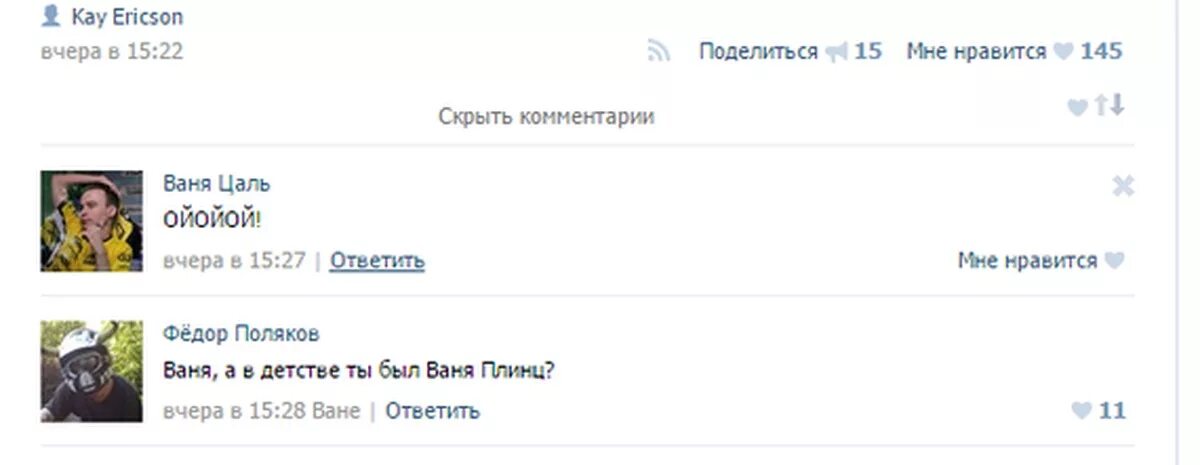Open Фёдор Поляков's avatar thumbnail
This screenshot has width=1200, height=465.
coord(92,371)
